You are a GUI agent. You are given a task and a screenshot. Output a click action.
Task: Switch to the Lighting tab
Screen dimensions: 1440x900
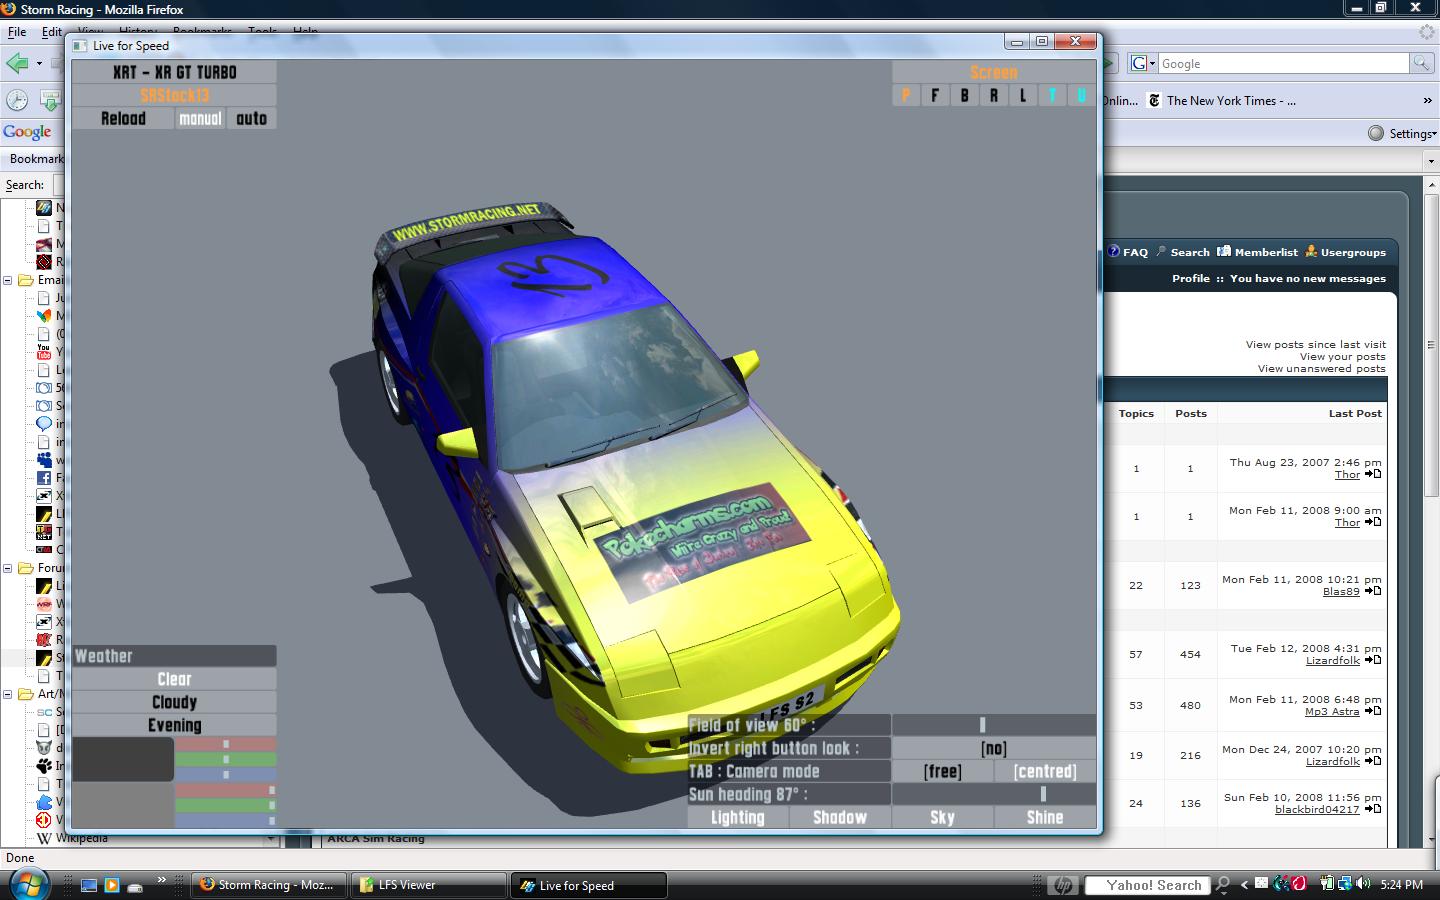click(x=738, y=817)
